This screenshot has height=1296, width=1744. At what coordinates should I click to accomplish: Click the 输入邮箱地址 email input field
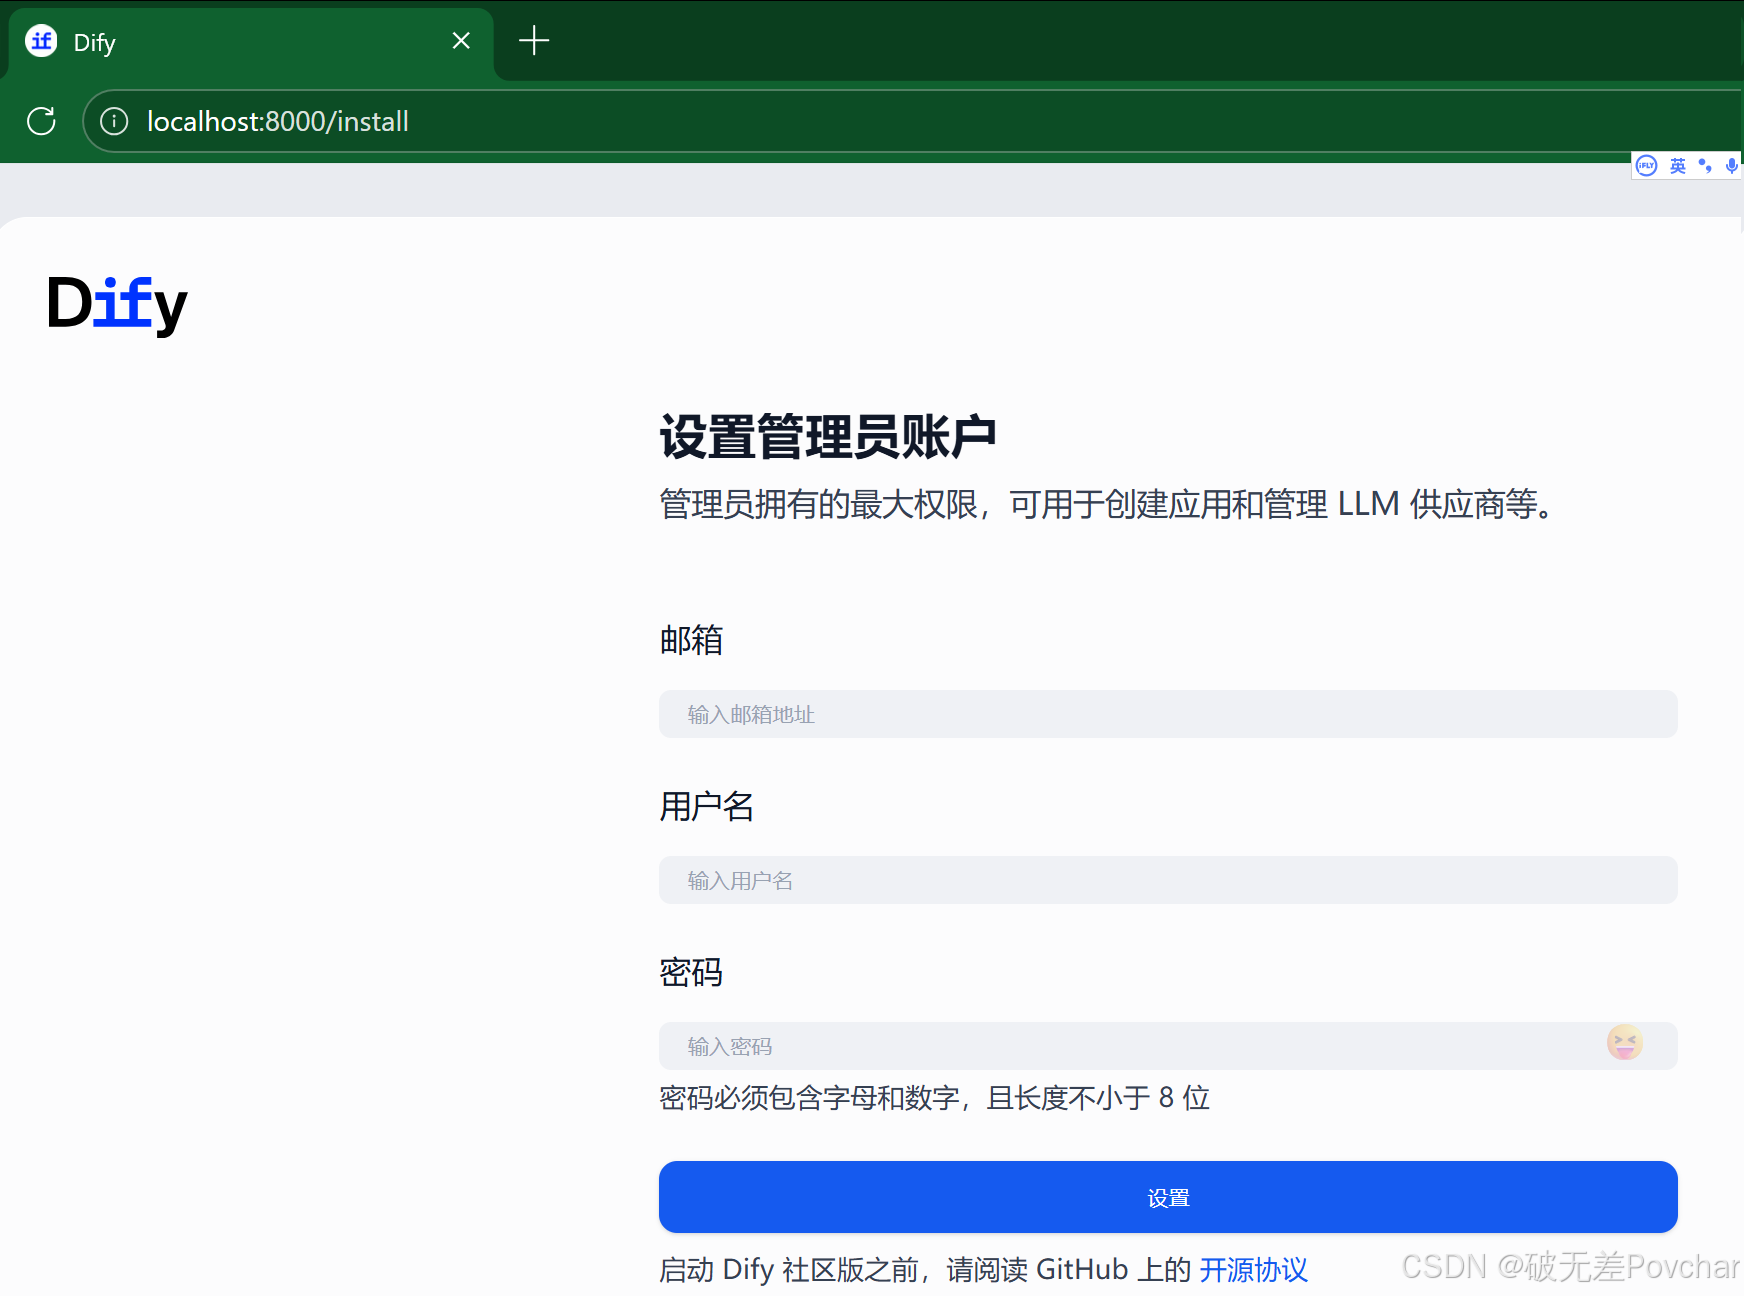coord(1168,714)
